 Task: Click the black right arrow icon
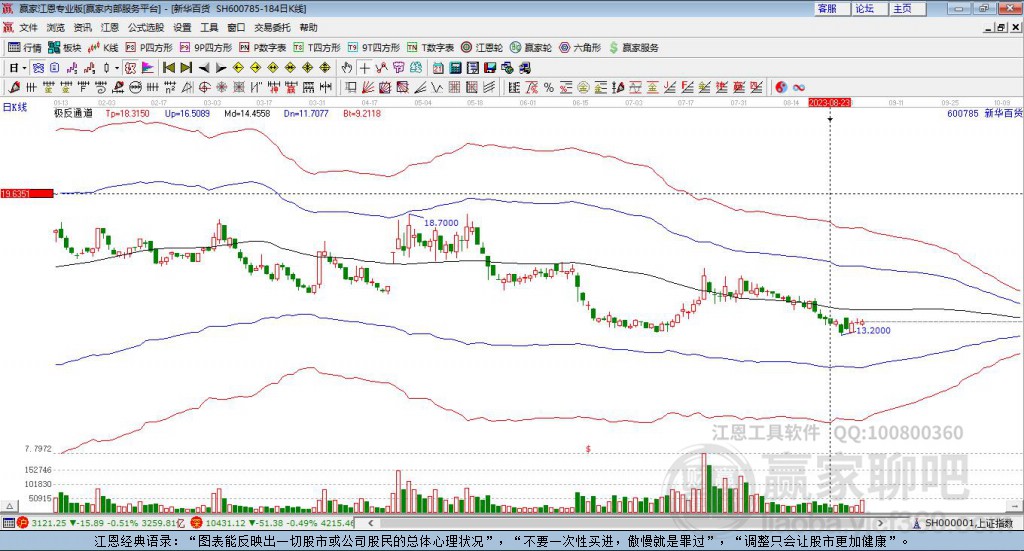tap(221, 68)
